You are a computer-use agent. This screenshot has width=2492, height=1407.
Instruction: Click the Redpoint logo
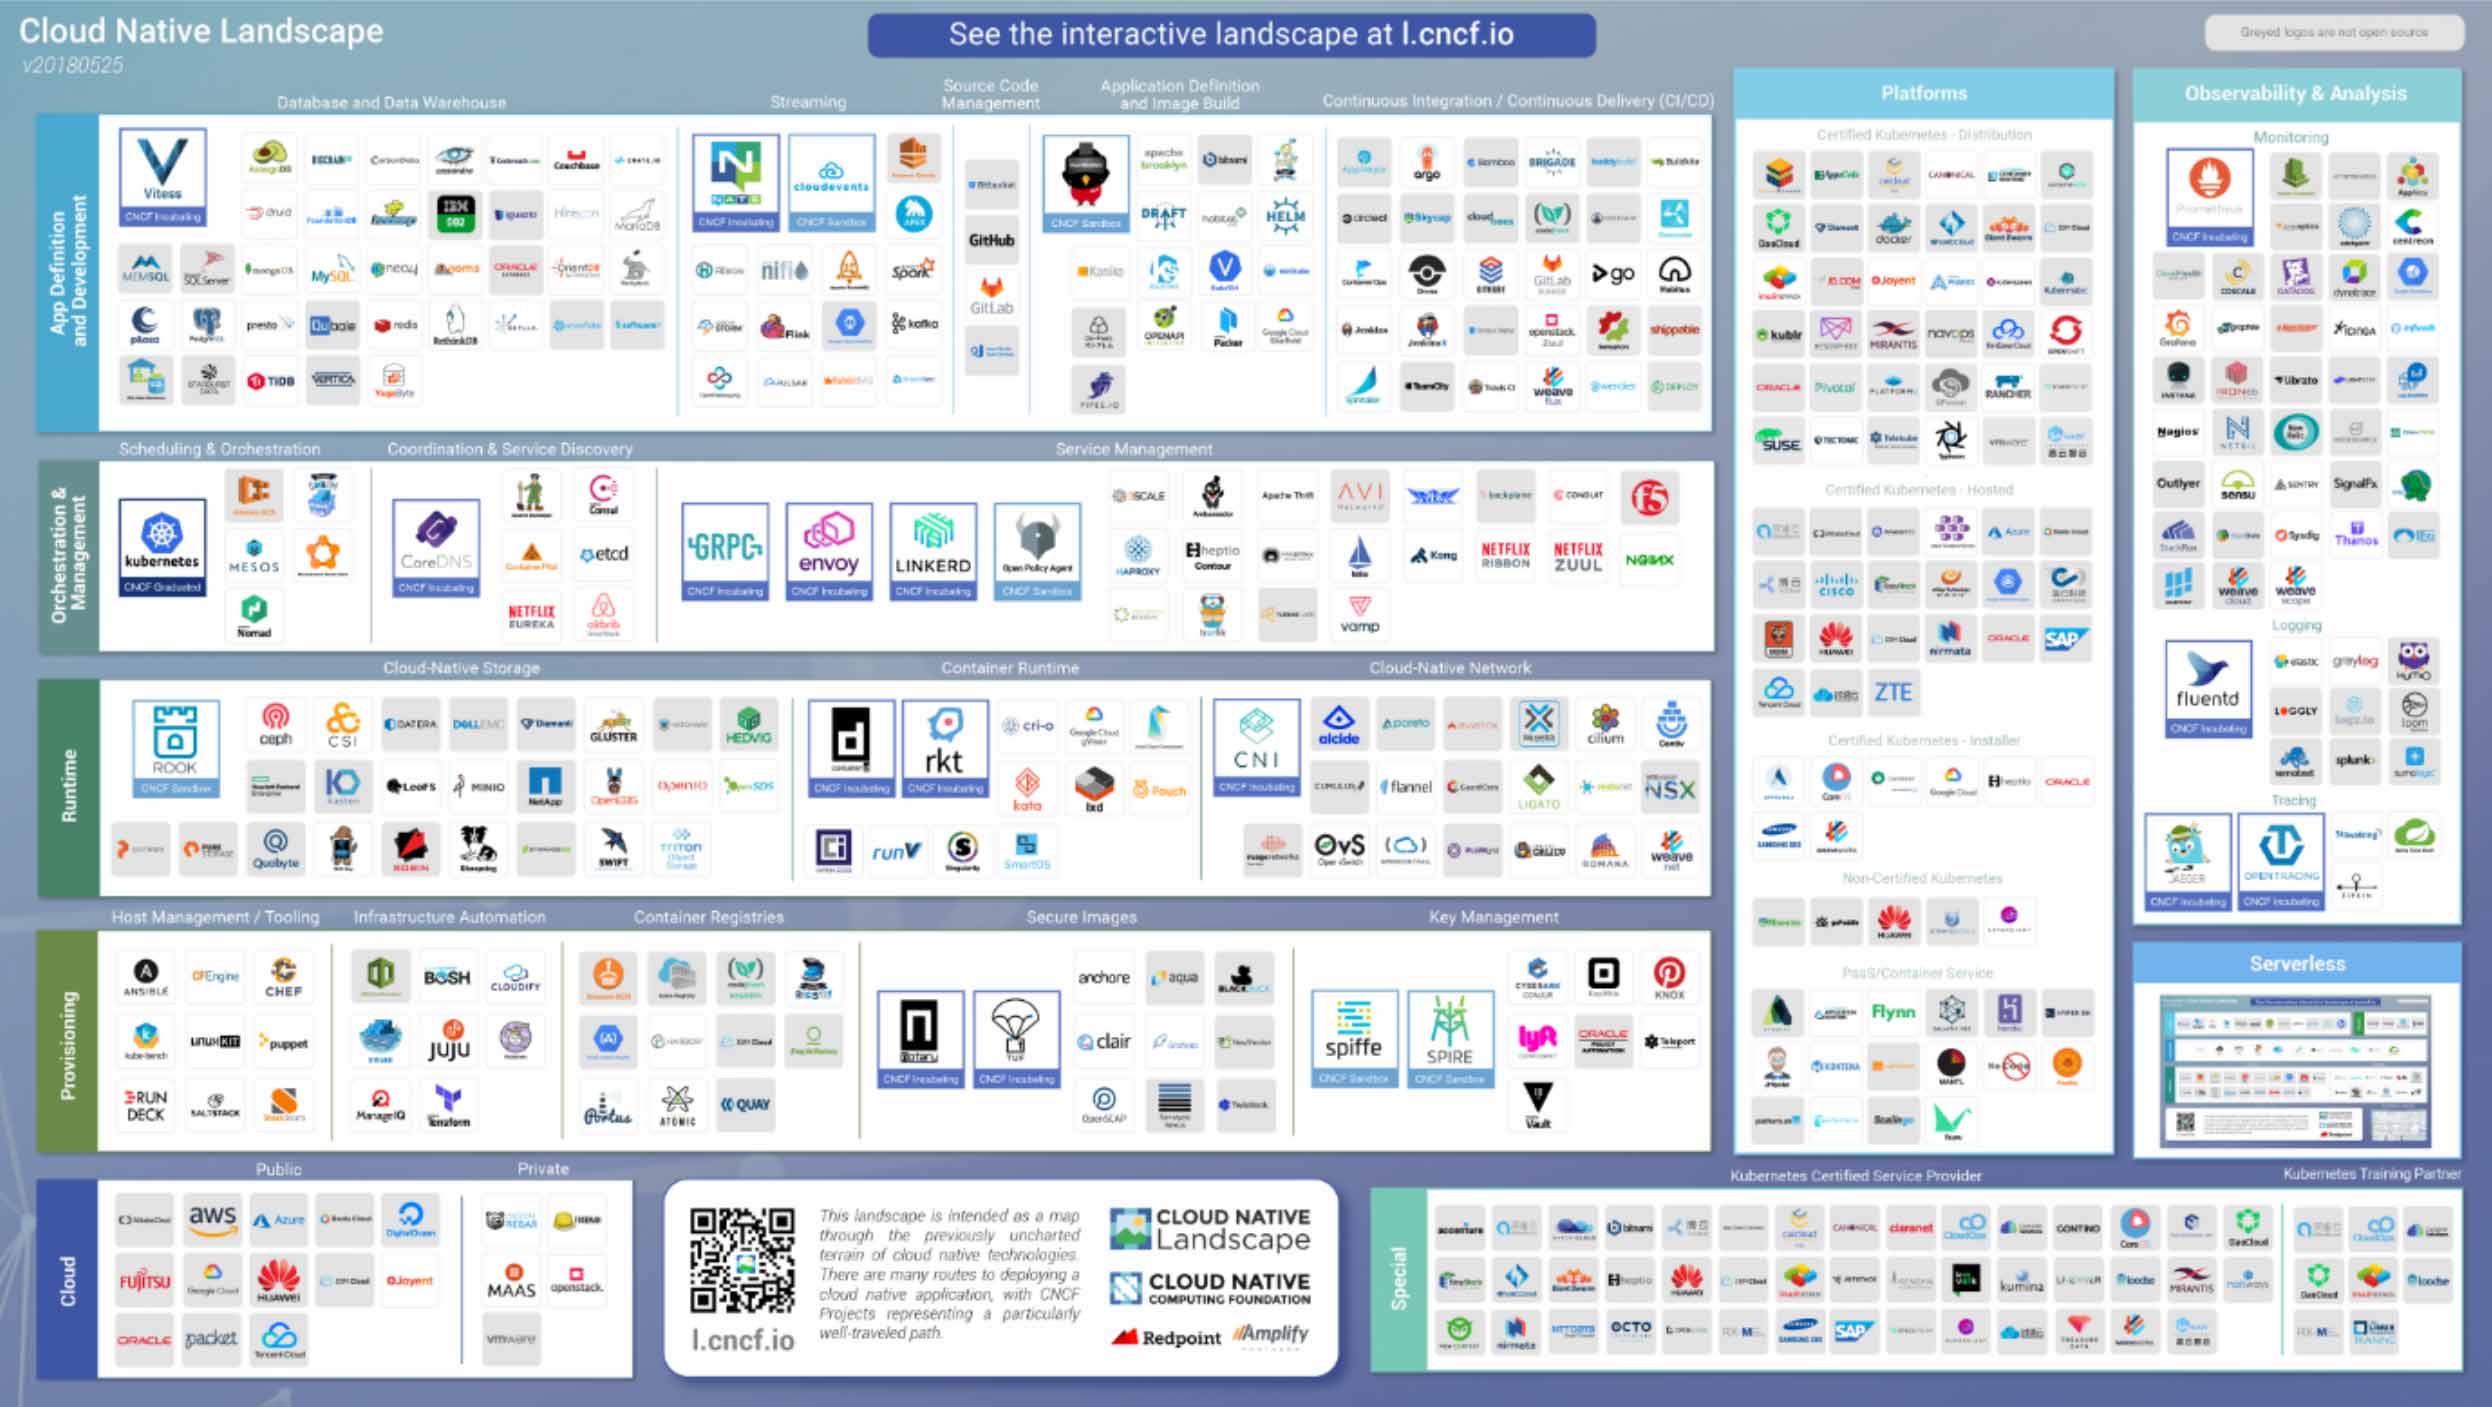(x=1166, y=1337)
